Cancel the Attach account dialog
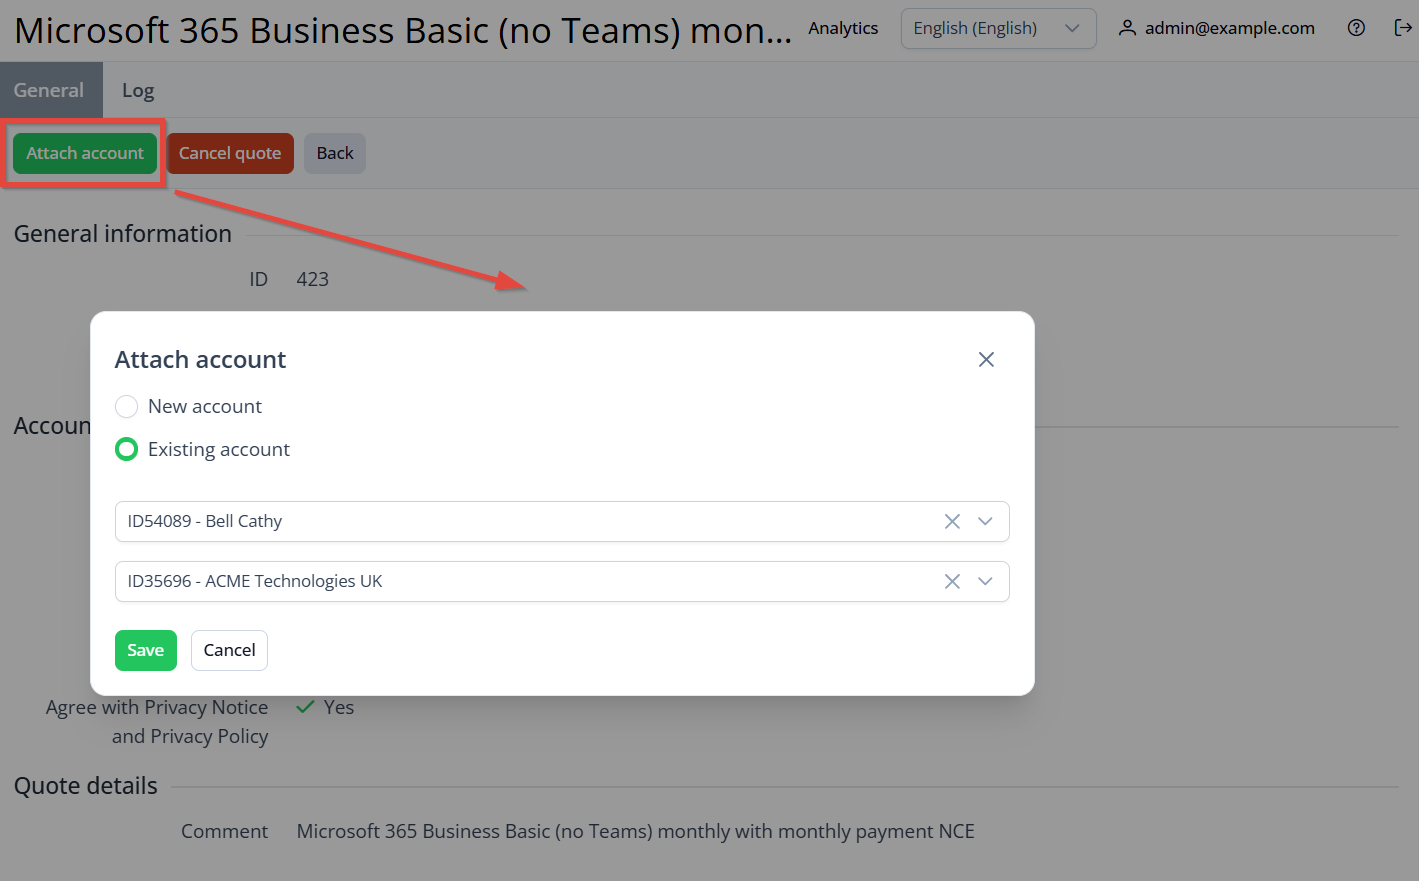1419x881 pixels. pos(229,650)
